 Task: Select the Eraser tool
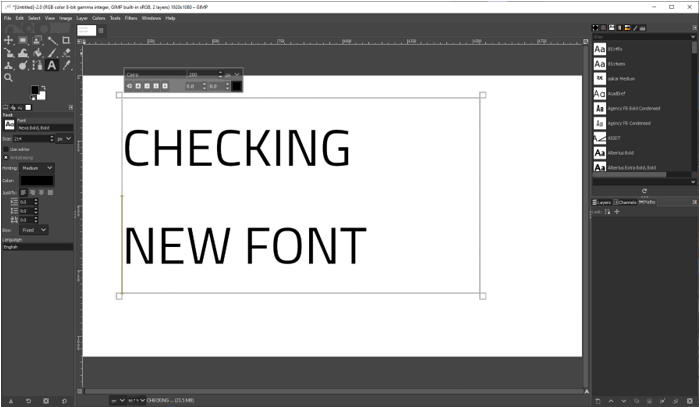pos(66,53)
